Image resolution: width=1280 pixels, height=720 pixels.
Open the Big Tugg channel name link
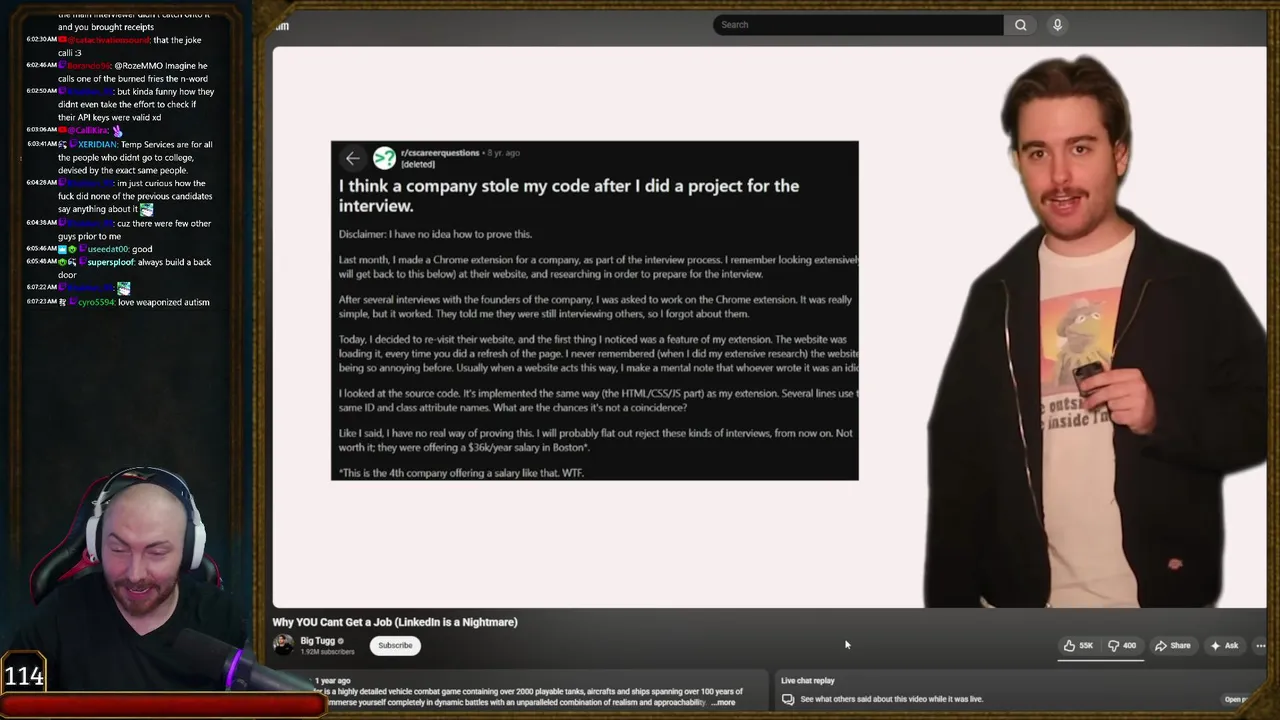tap(318, 641)
